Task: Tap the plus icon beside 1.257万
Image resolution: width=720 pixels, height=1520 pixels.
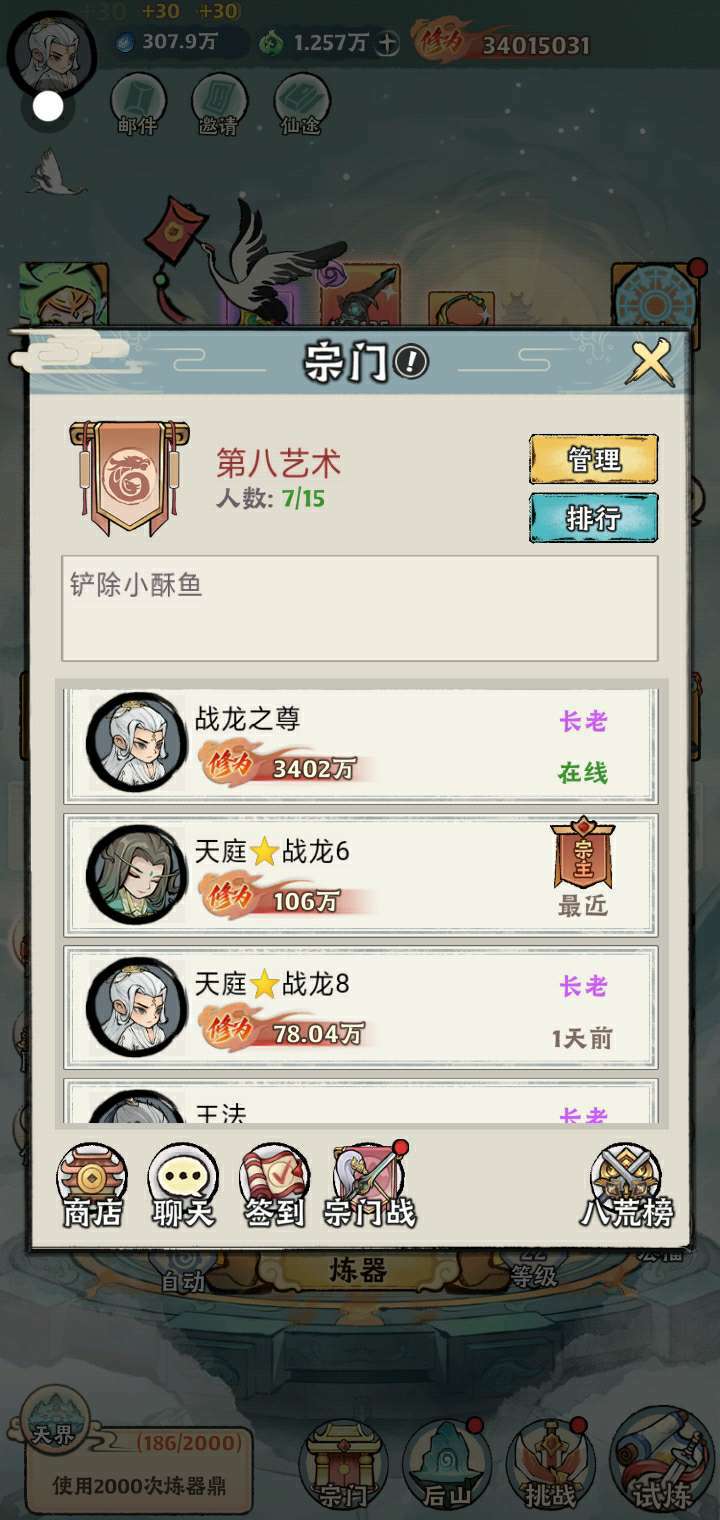Action: coord(389,43)
